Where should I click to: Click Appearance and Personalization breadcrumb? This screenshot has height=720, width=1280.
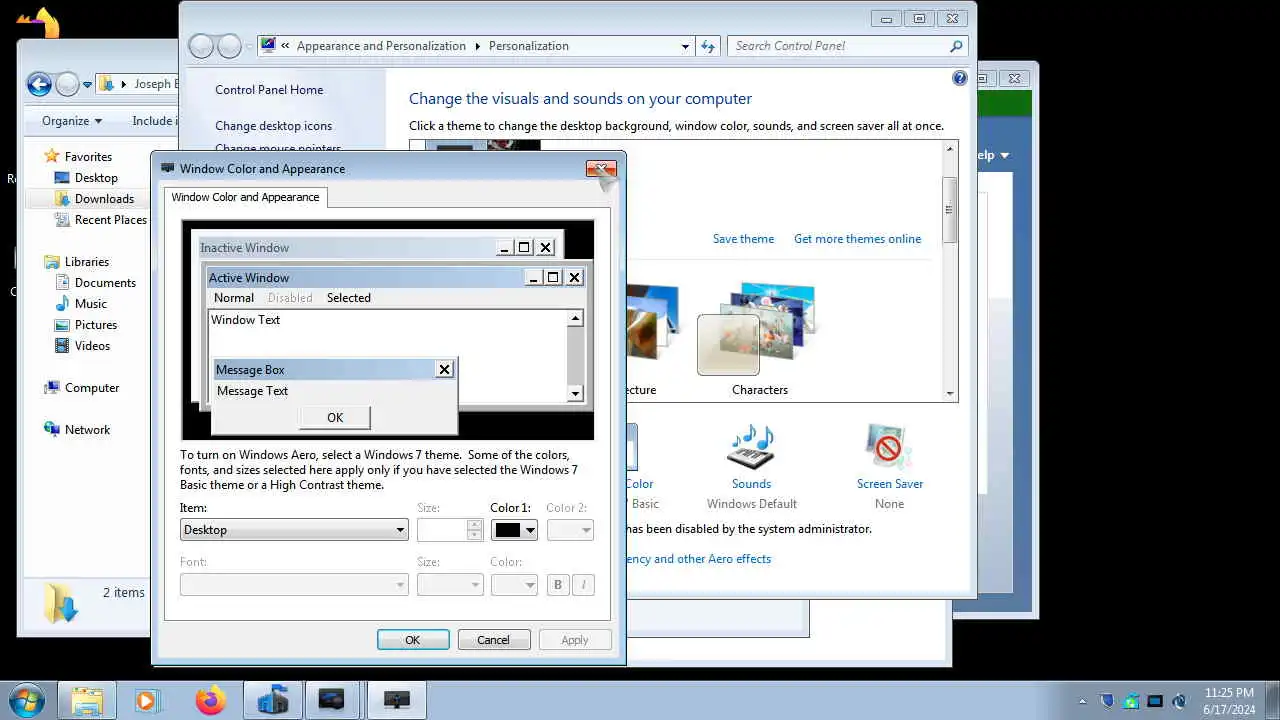pyautogui.click(x=381, y=46)
